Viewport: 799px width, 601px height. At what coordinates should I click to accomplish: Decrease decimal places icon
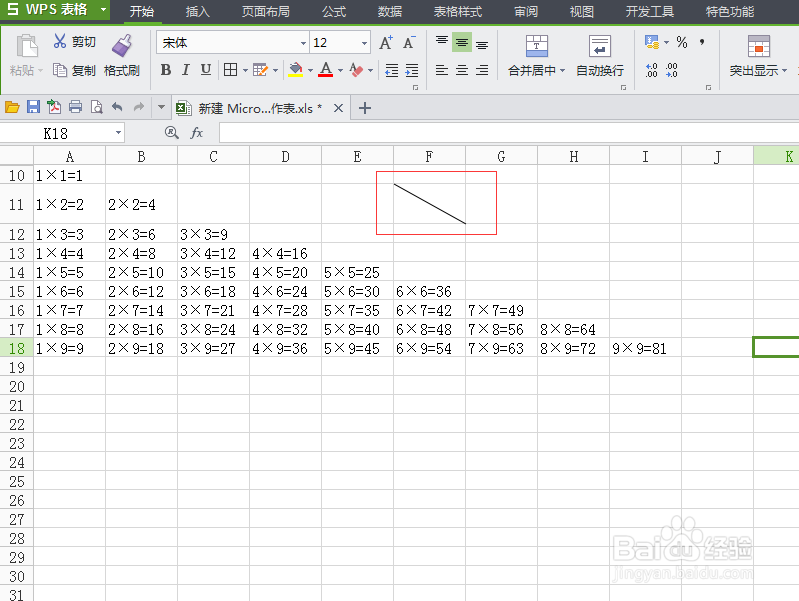(672, 70)
